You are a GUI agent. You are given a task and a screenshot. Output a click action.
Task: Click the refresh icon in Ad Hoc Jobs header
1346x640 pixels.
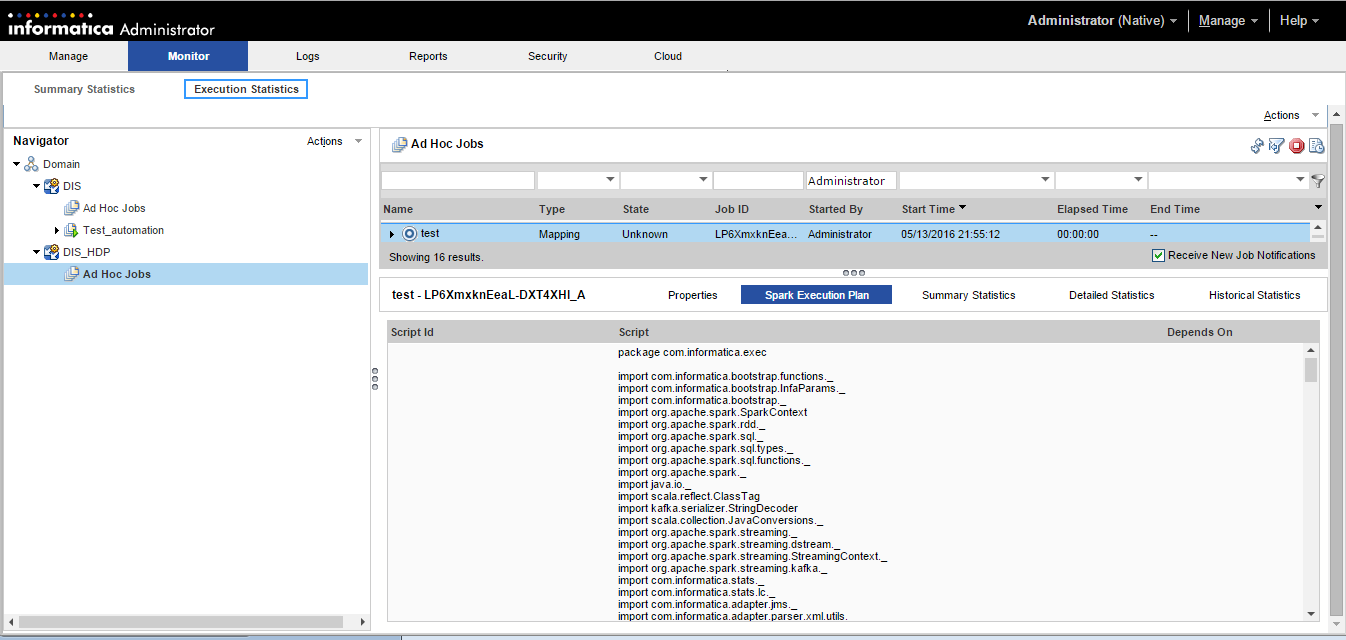click(1257, 146)
